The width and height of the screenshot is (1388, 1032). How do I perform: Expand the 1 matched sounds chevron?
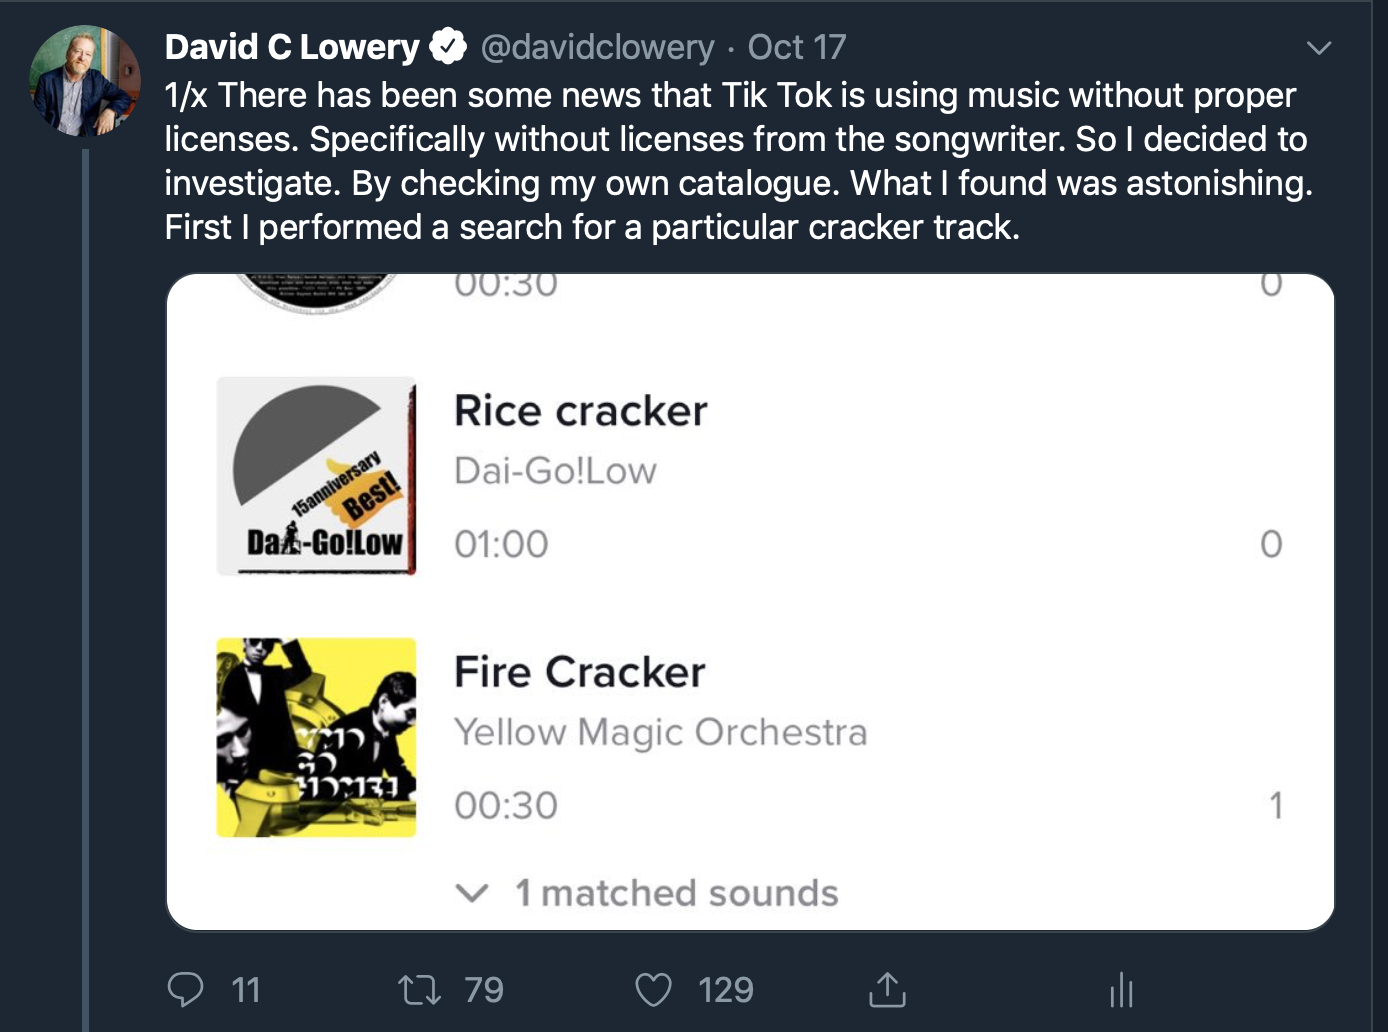(x=472, y=892)
